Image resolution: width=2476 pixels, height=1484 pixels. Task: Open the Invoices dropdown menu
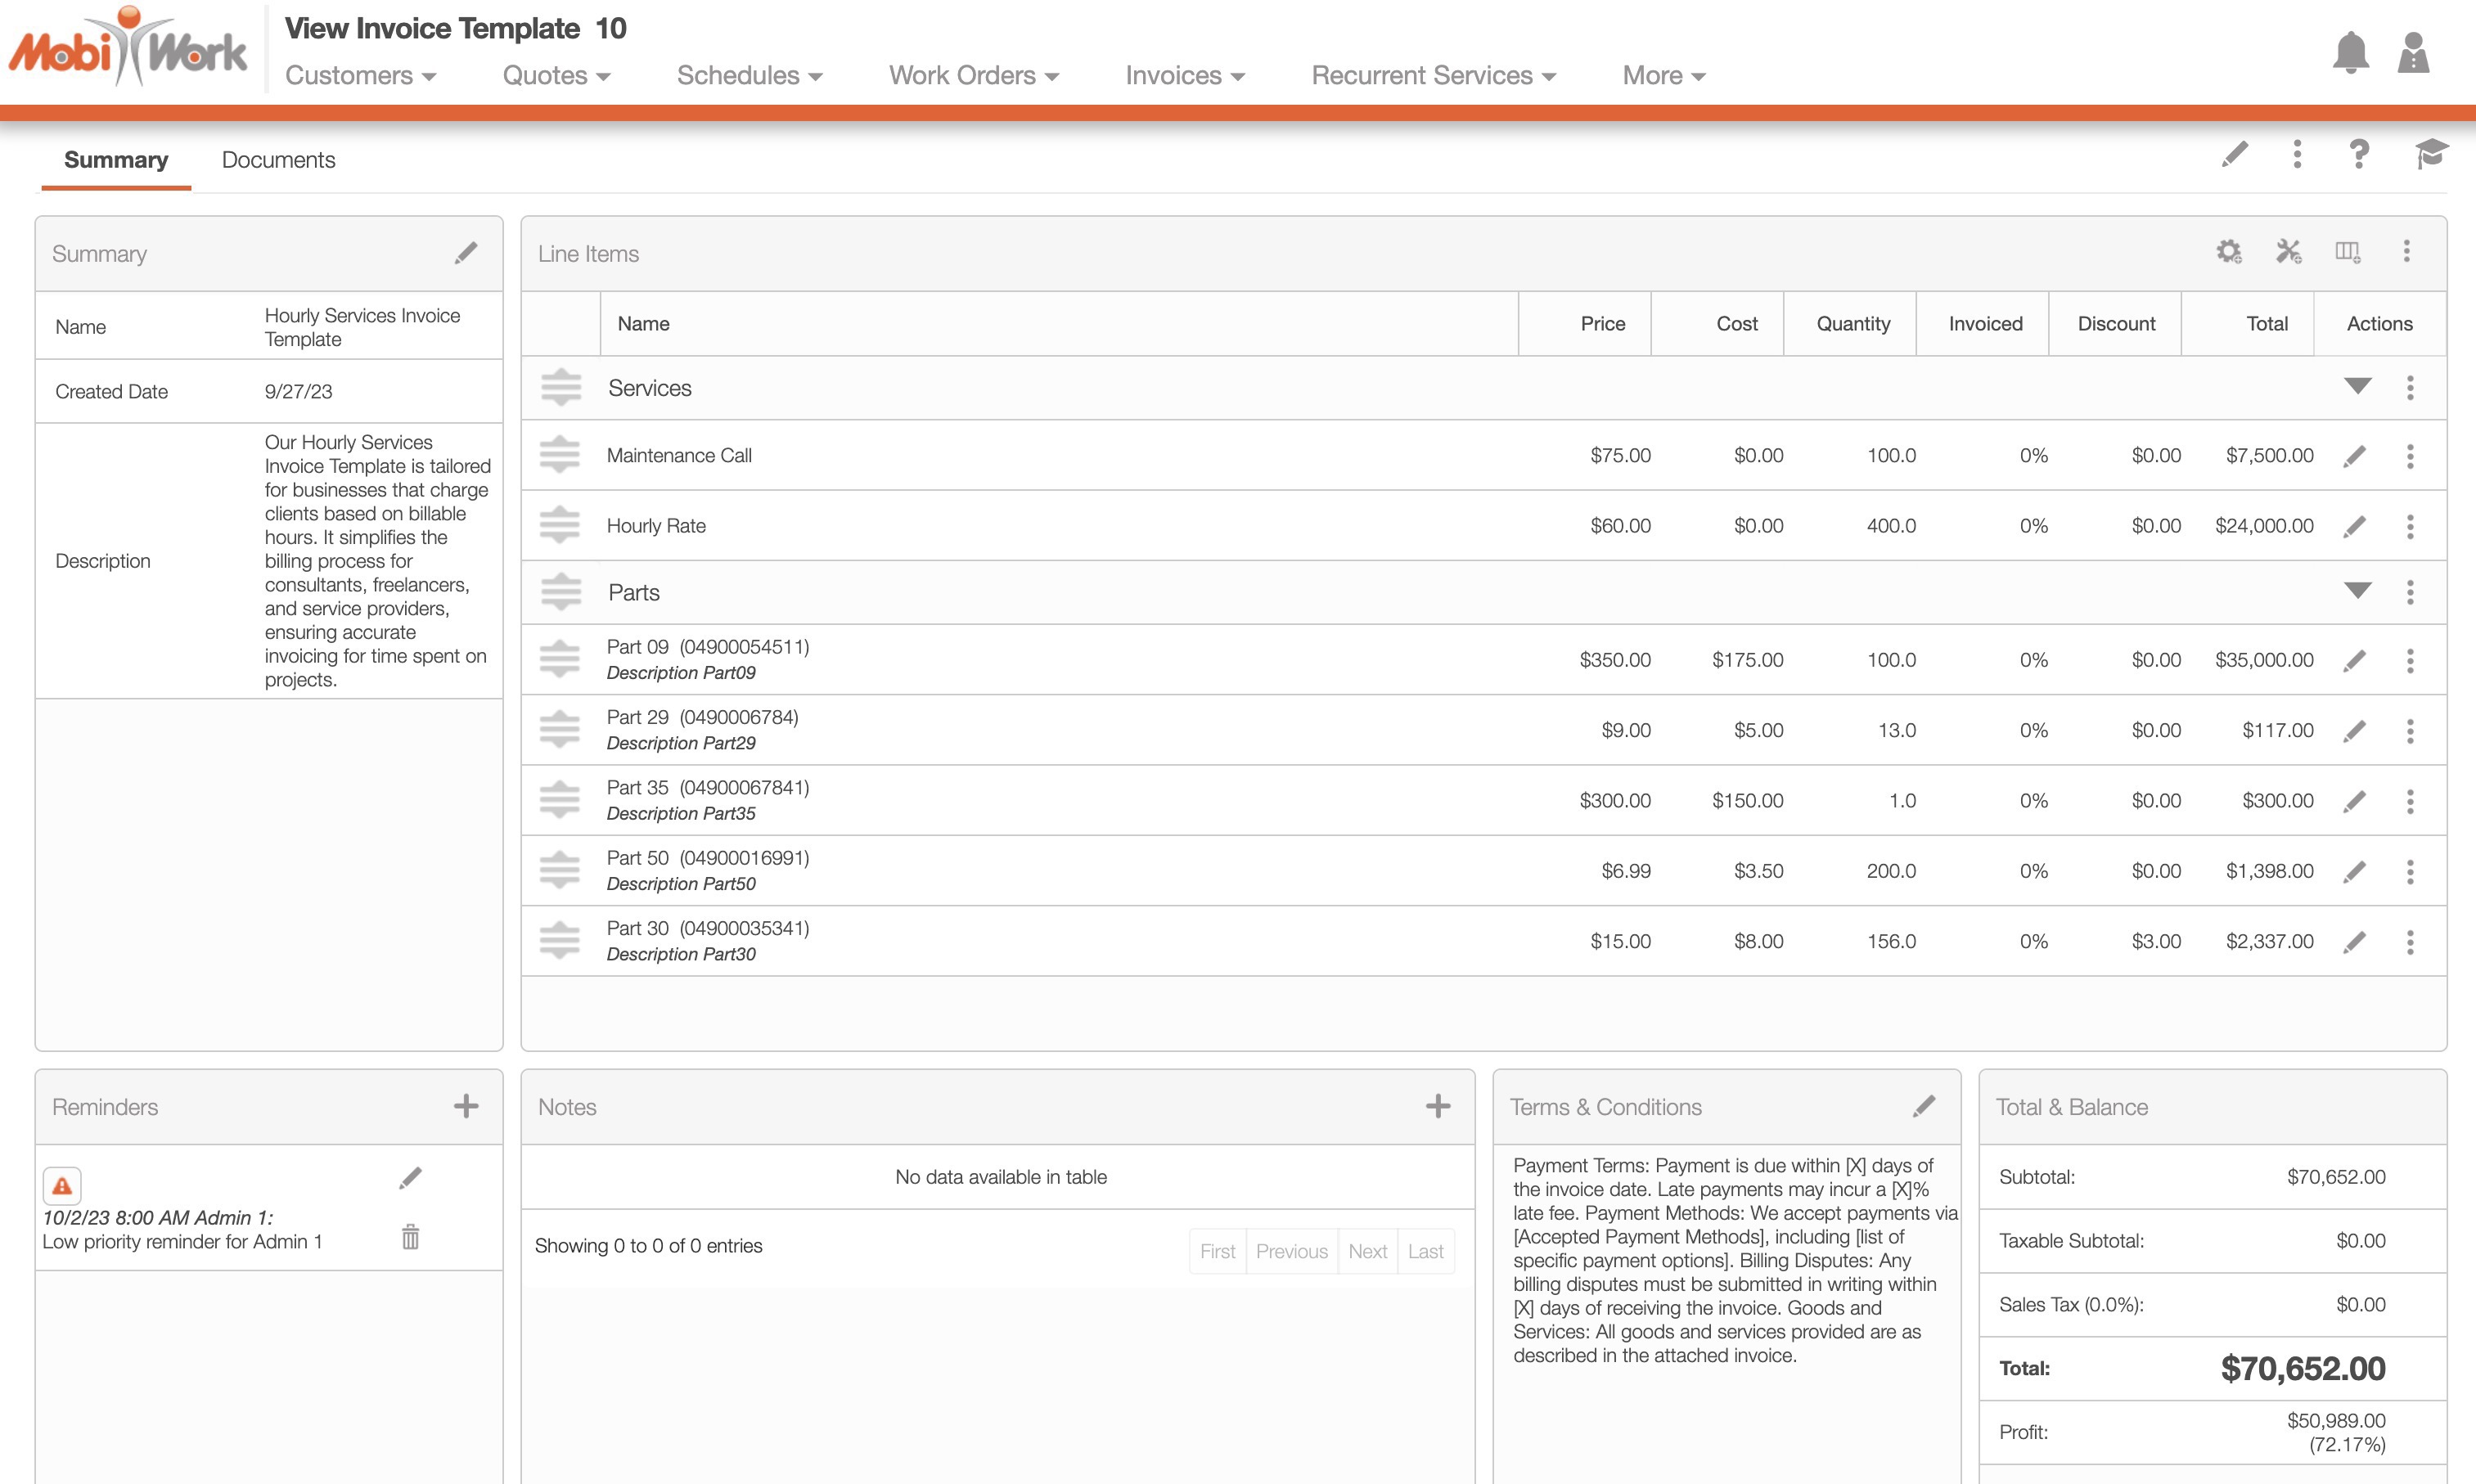(1185, 76)
